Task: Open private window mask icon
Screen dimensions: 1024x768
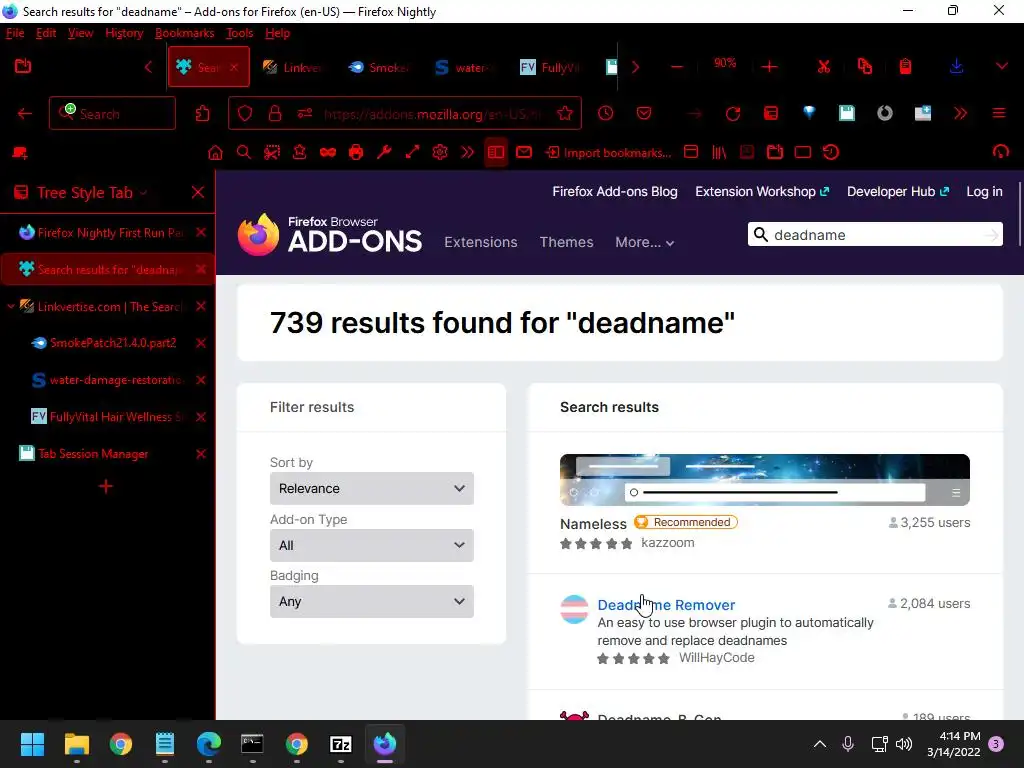Action: pyautogui.click(x=328, y=153)
